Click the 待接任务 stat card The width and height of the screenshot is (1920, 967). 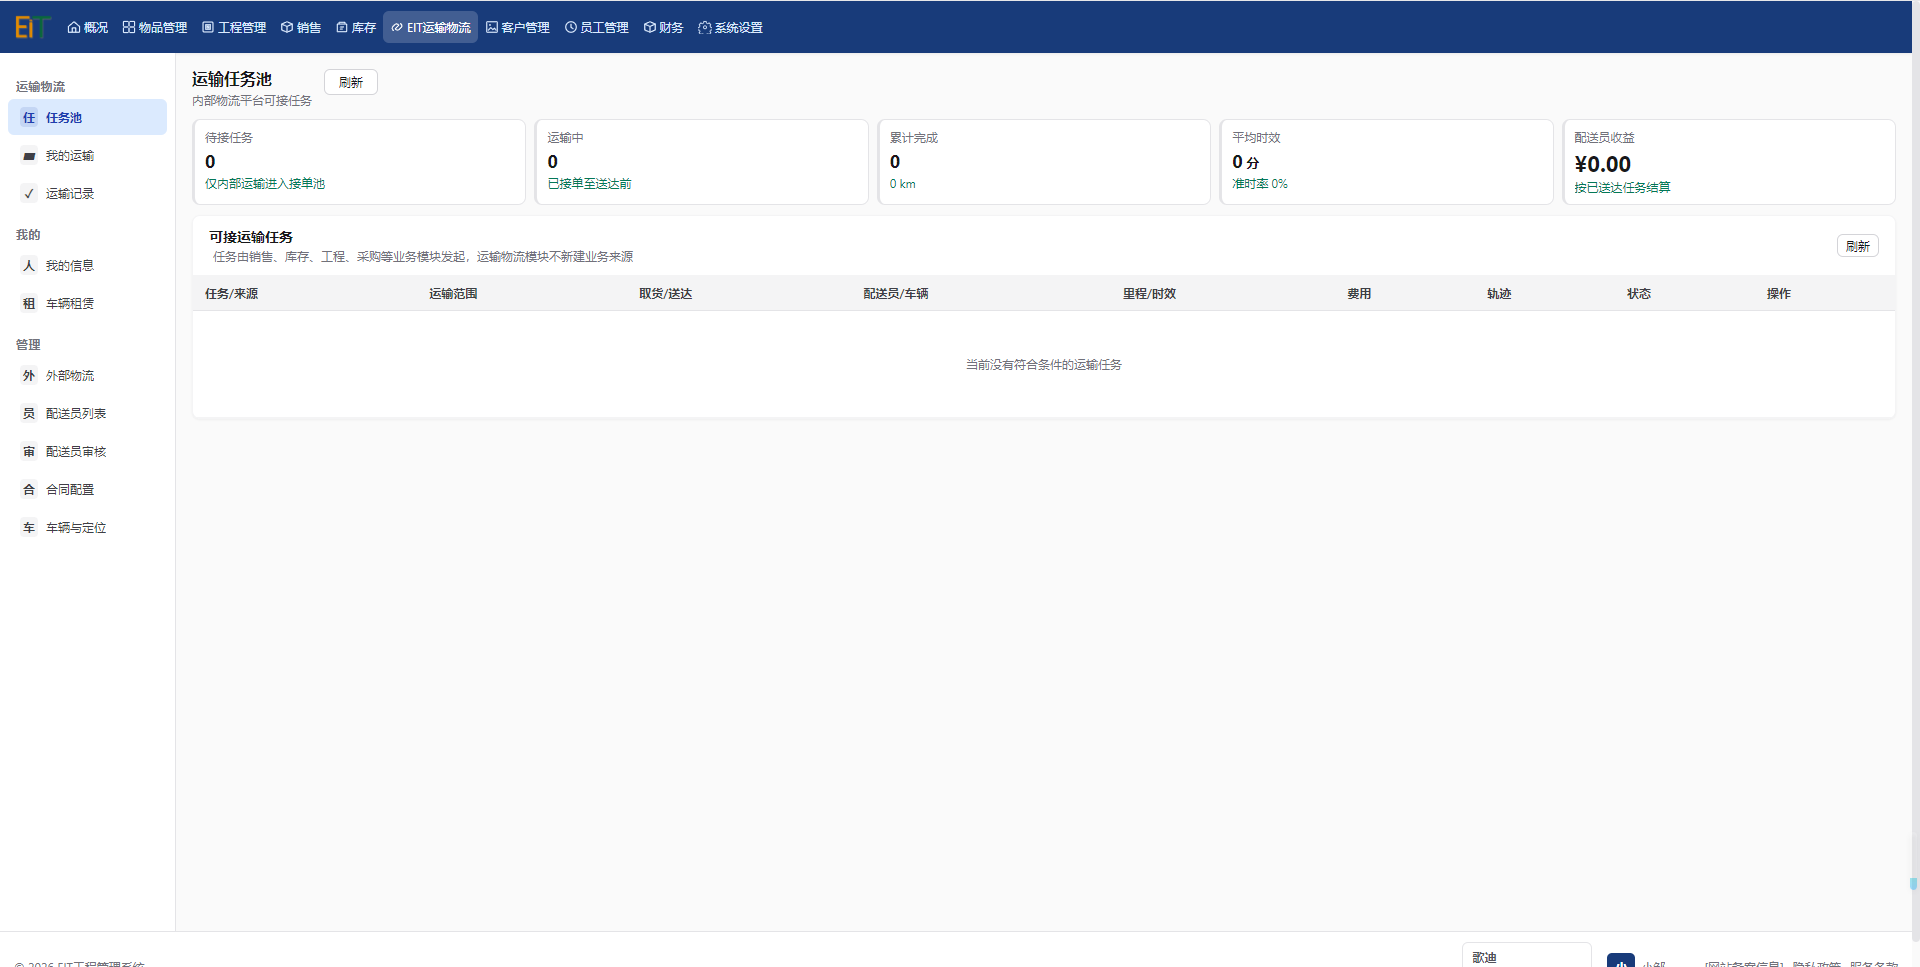(x=359, y=162)
